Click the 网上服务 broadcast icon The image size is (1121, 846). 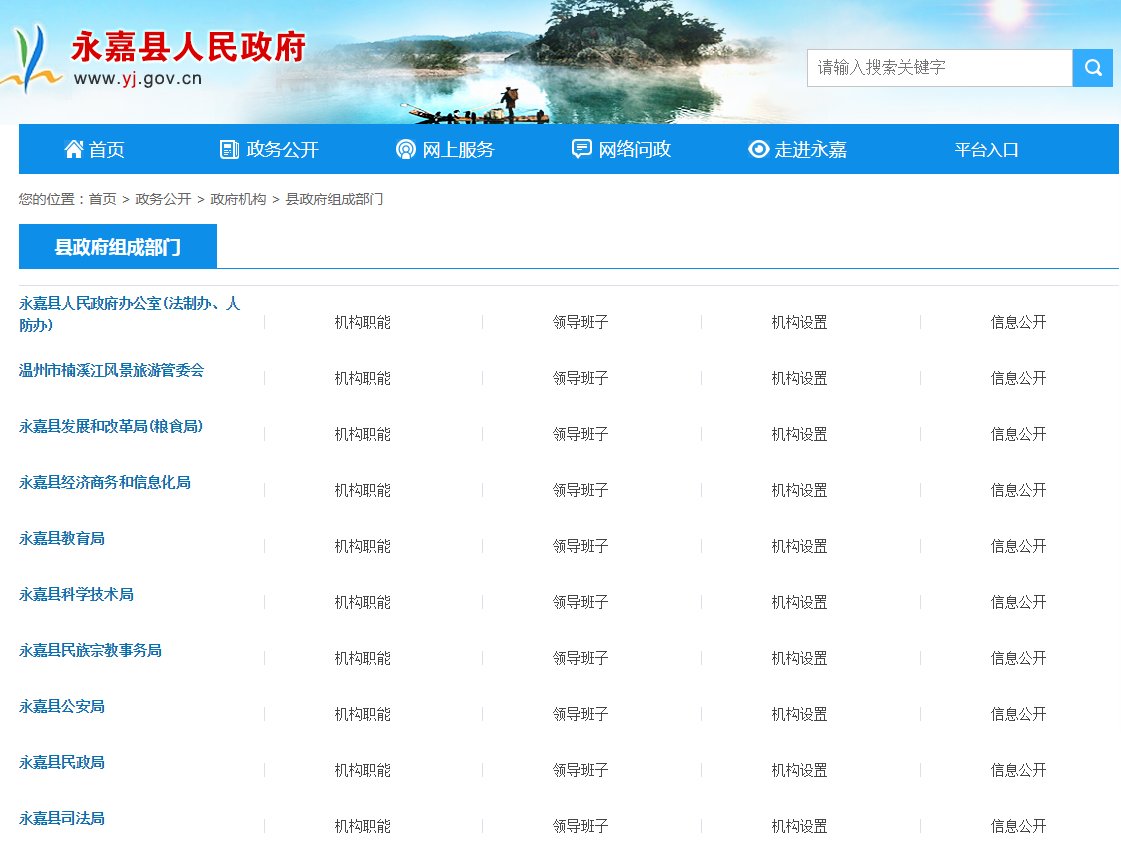click(x=405, y=148)
